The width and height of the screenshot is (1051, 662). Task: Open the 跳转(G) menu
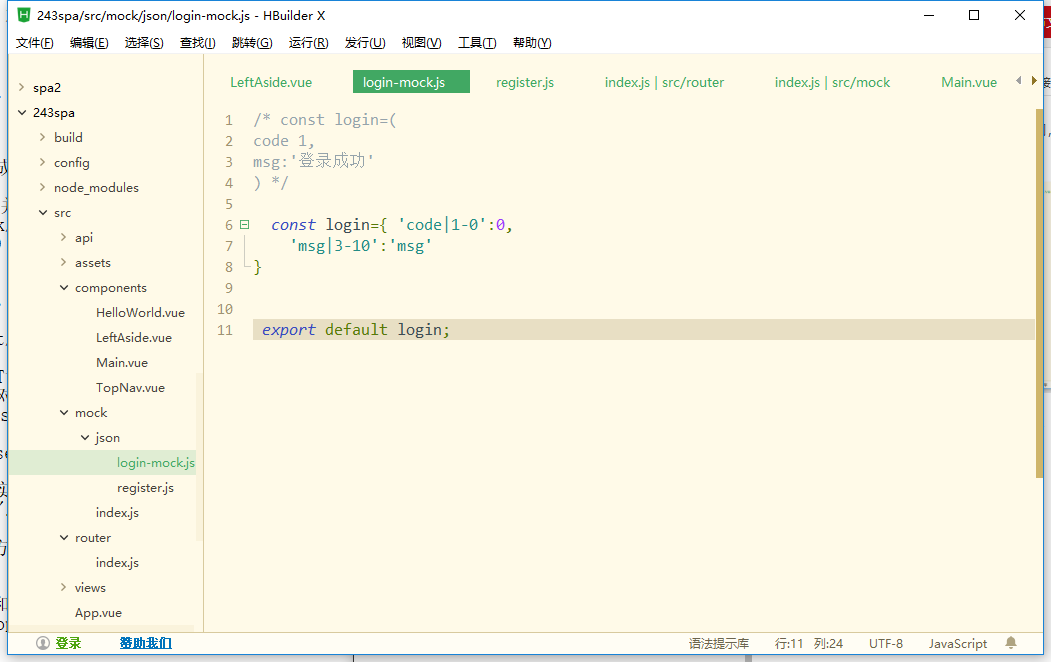coord(252,43)
